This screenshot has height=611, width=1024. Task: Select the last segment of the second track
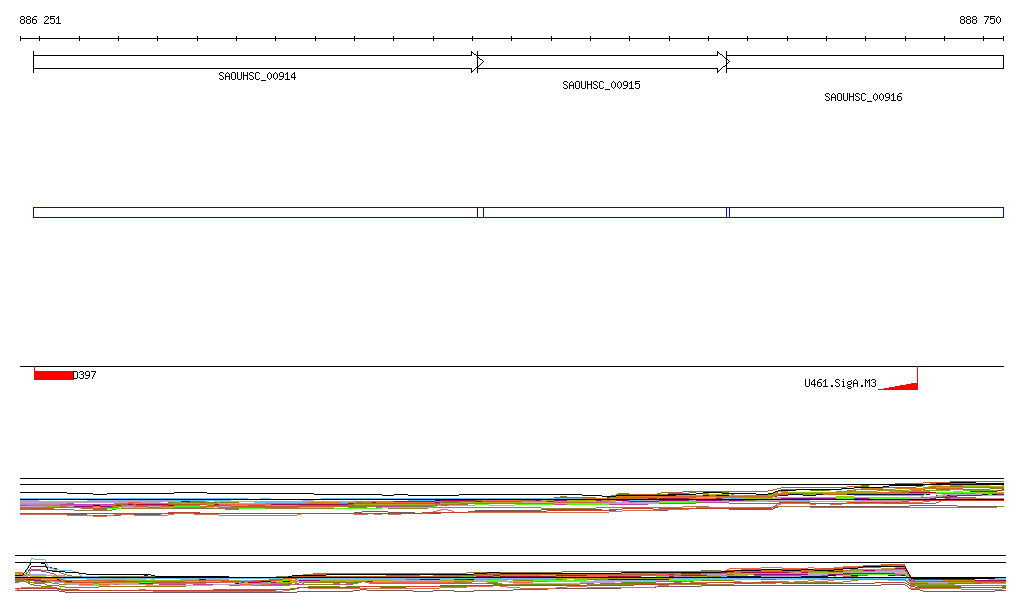866,212
